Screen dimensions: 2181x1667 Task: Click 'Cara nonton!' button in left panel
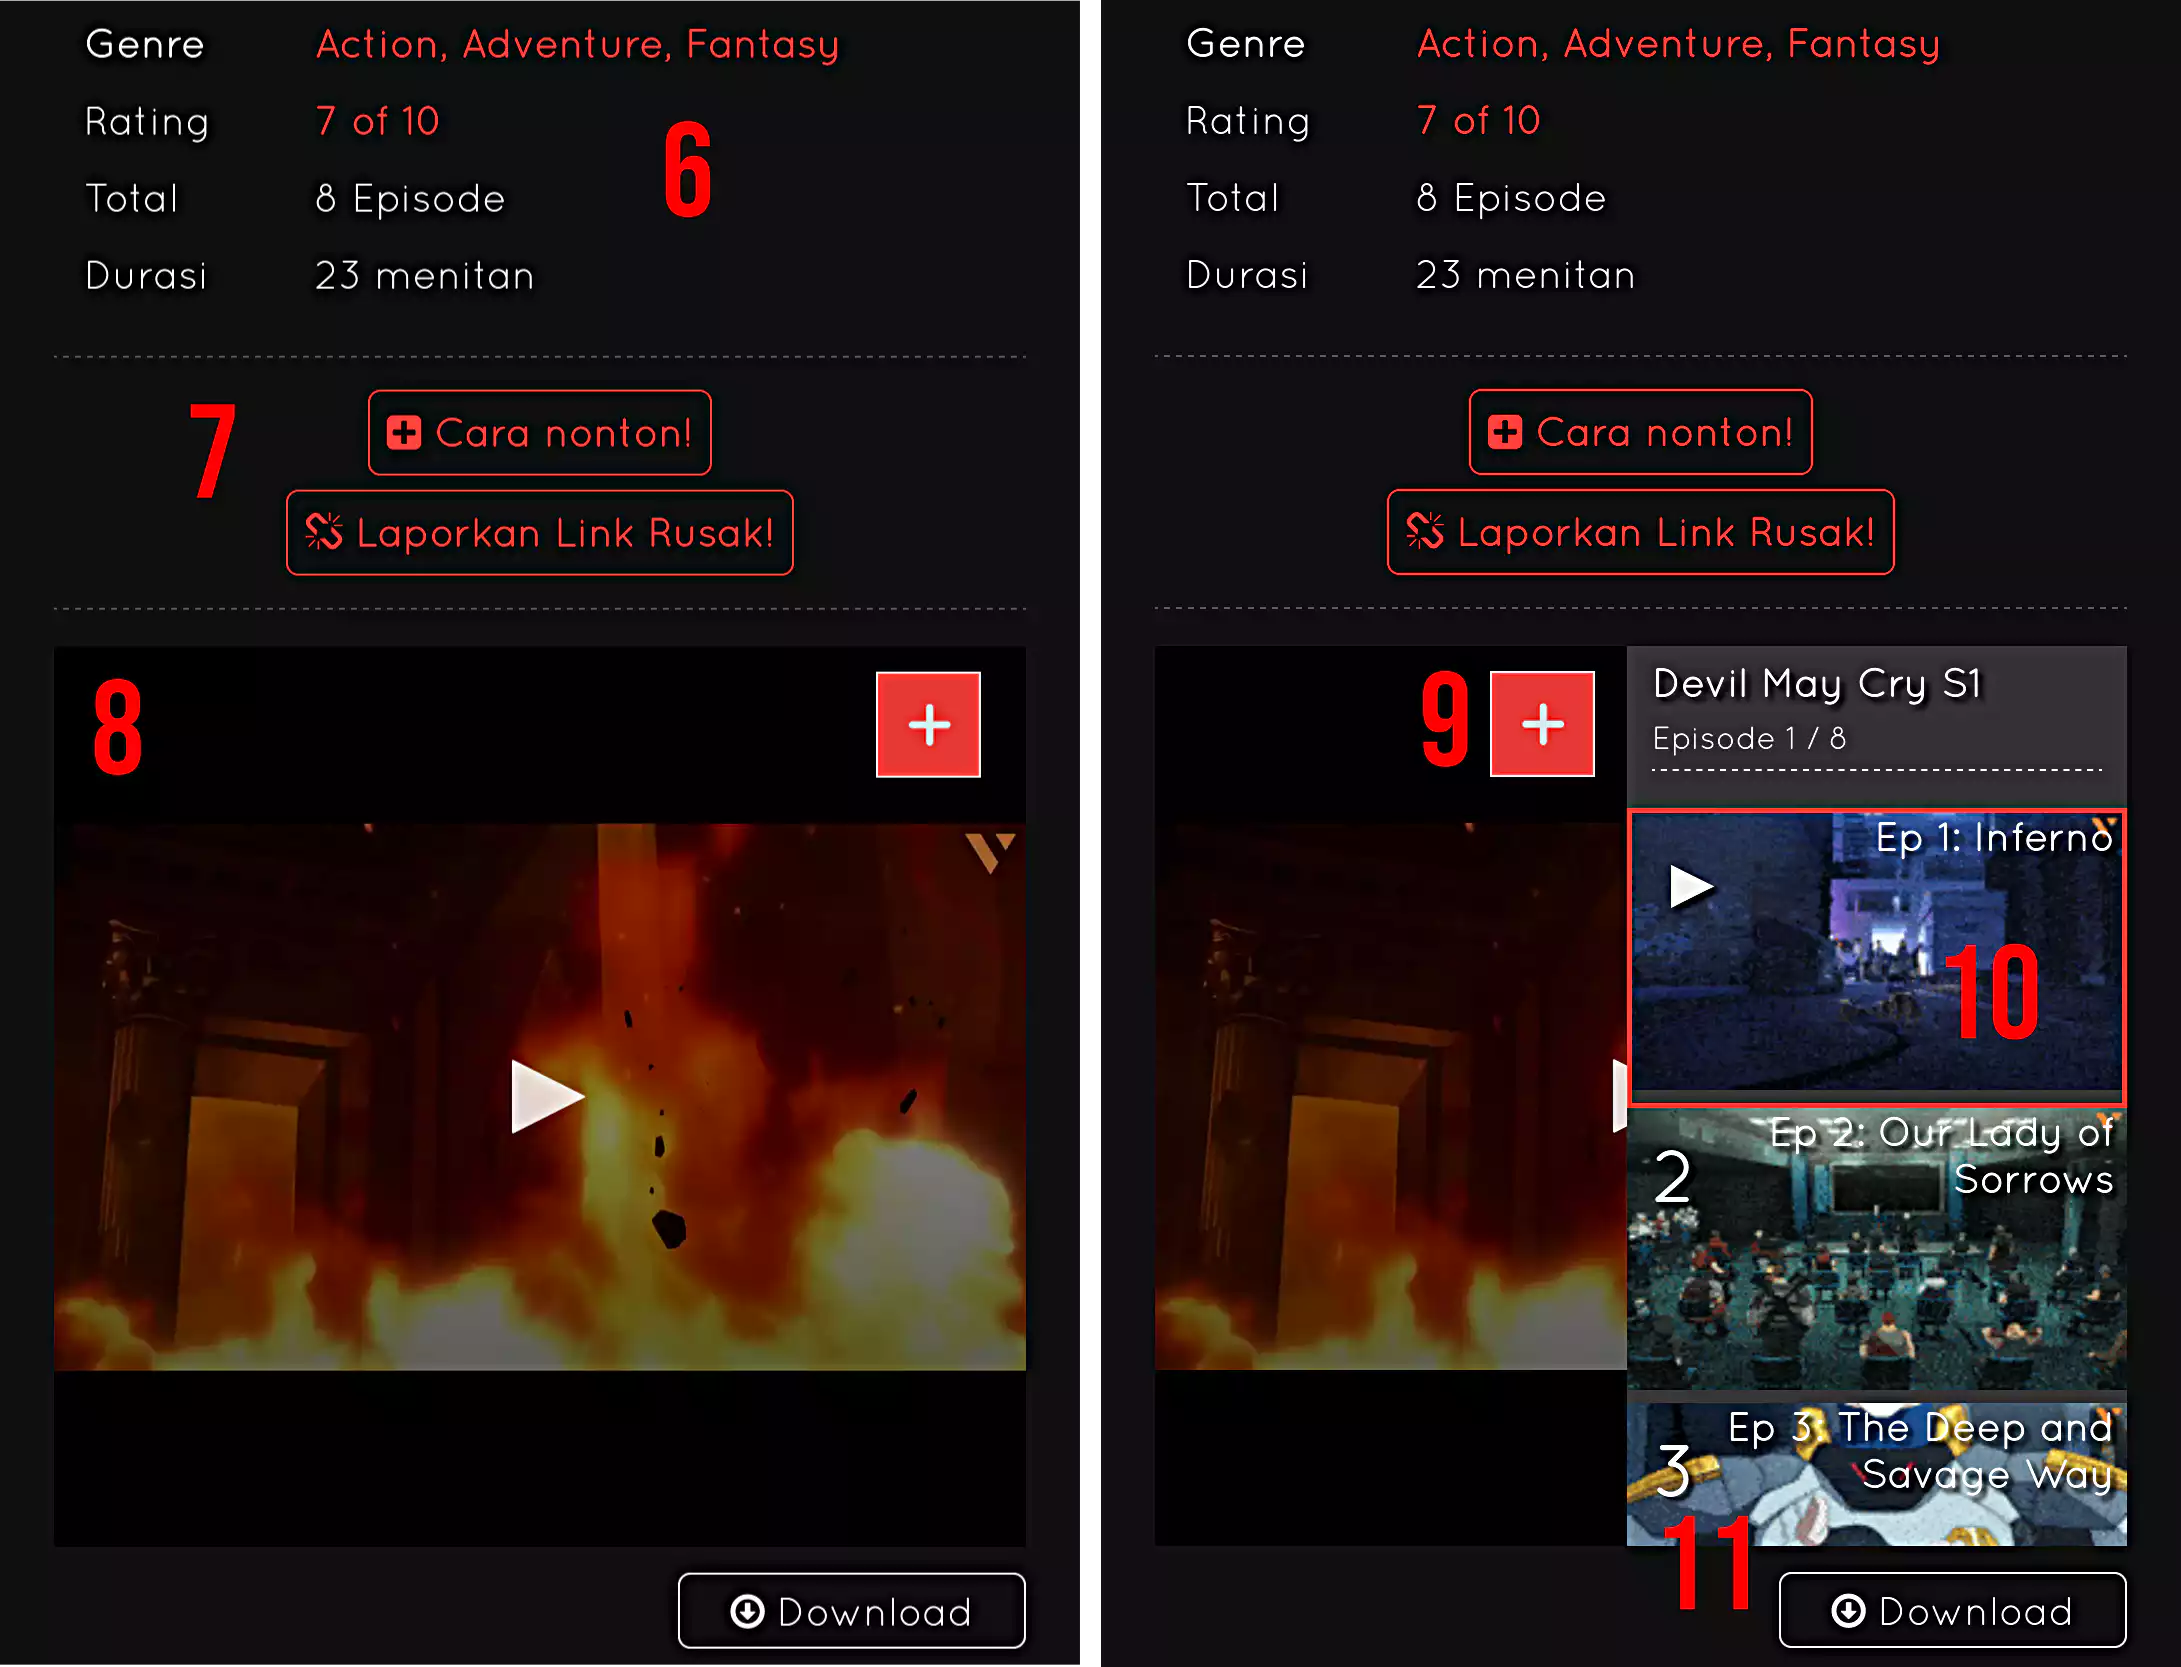click(x=540, y=432)
